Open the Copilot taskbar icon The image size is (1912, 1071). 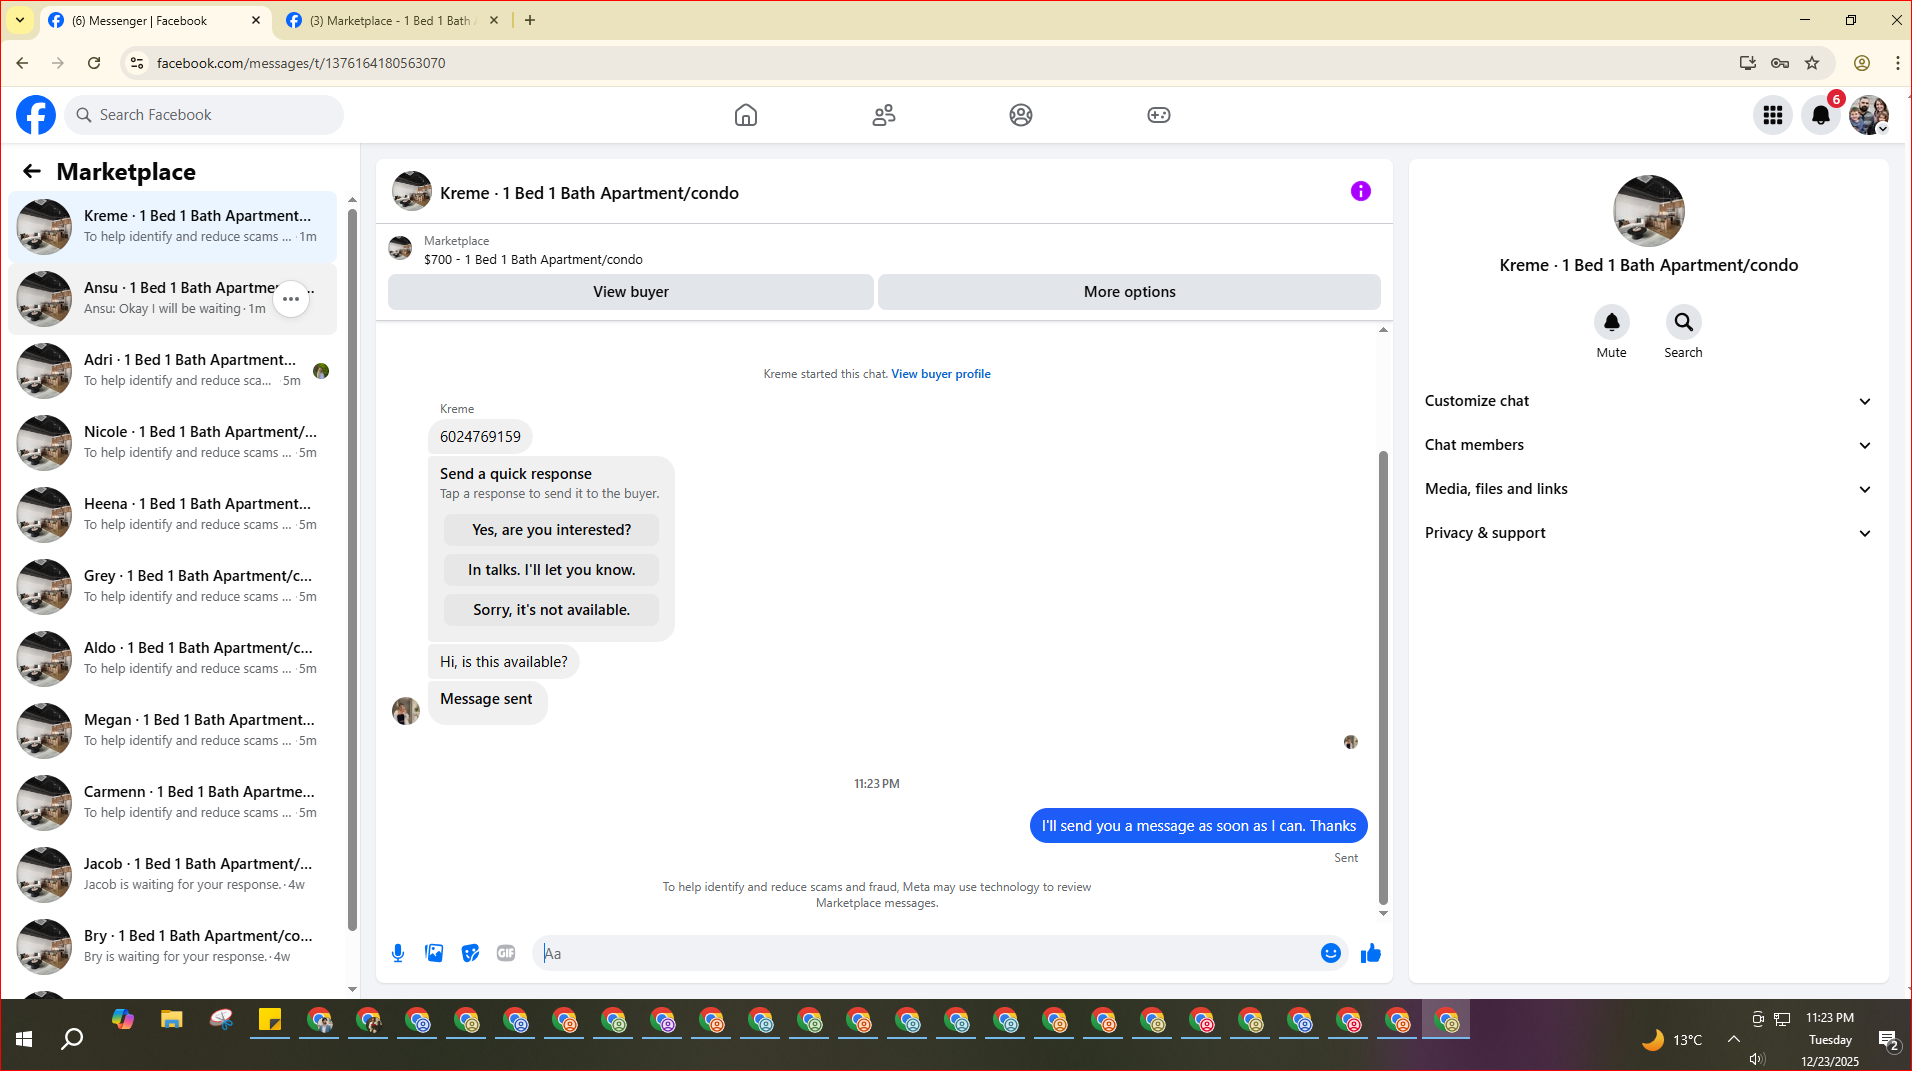click(x=123, y=1020)
